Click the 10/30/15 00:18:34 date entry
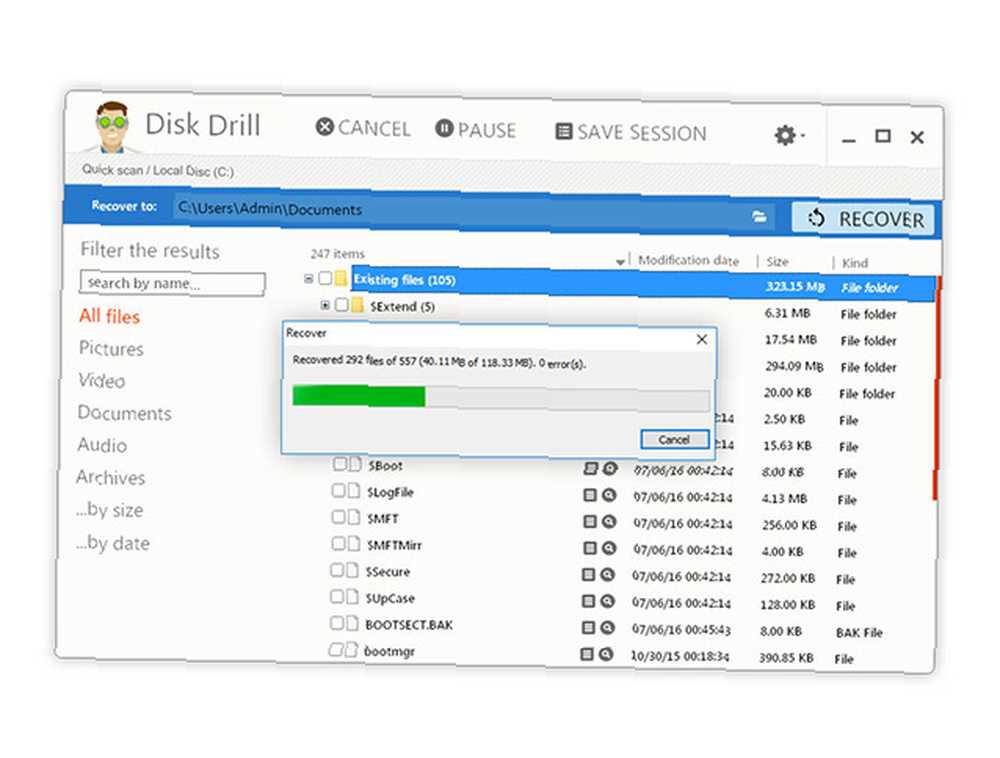 coord(680,655)
